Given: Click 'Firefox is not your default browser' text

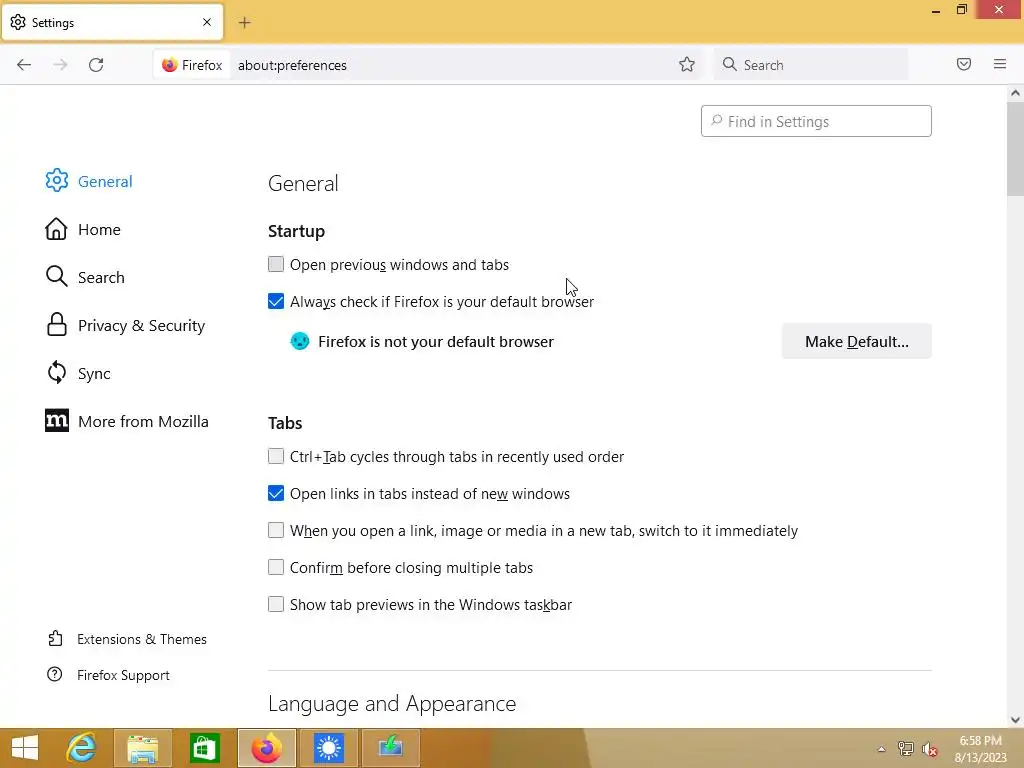Looking at the screenshot, I should pos(436,342).
